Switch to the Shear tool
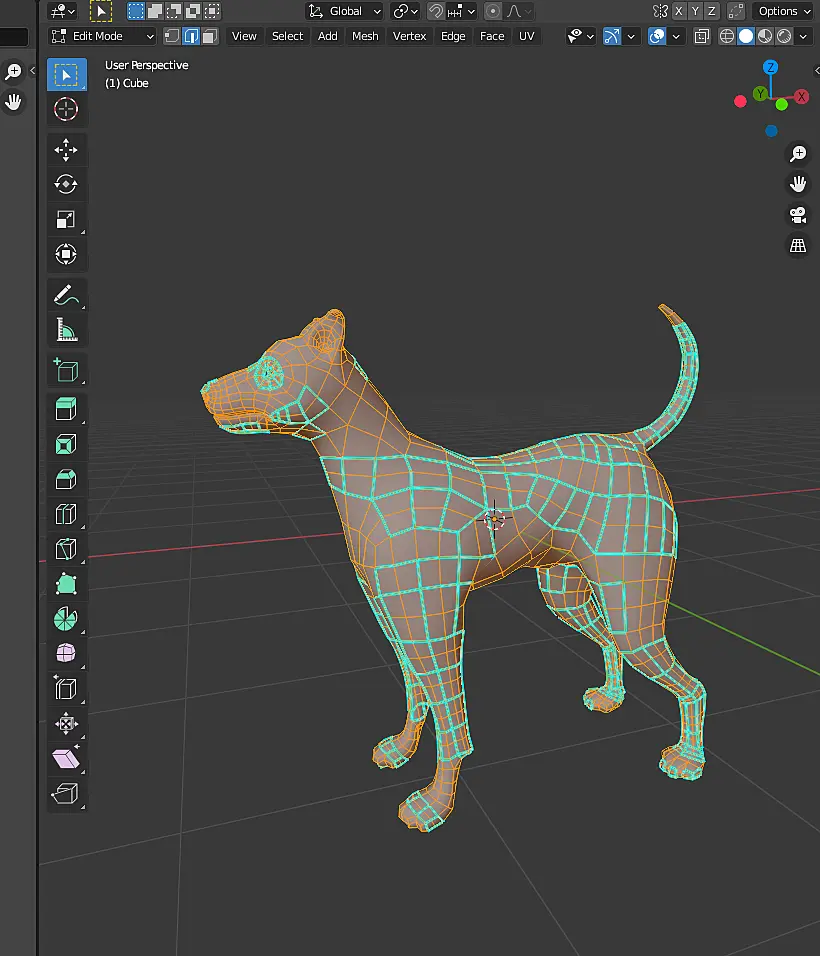The height and width of the screenshot is (956, 820). (66, 759)
